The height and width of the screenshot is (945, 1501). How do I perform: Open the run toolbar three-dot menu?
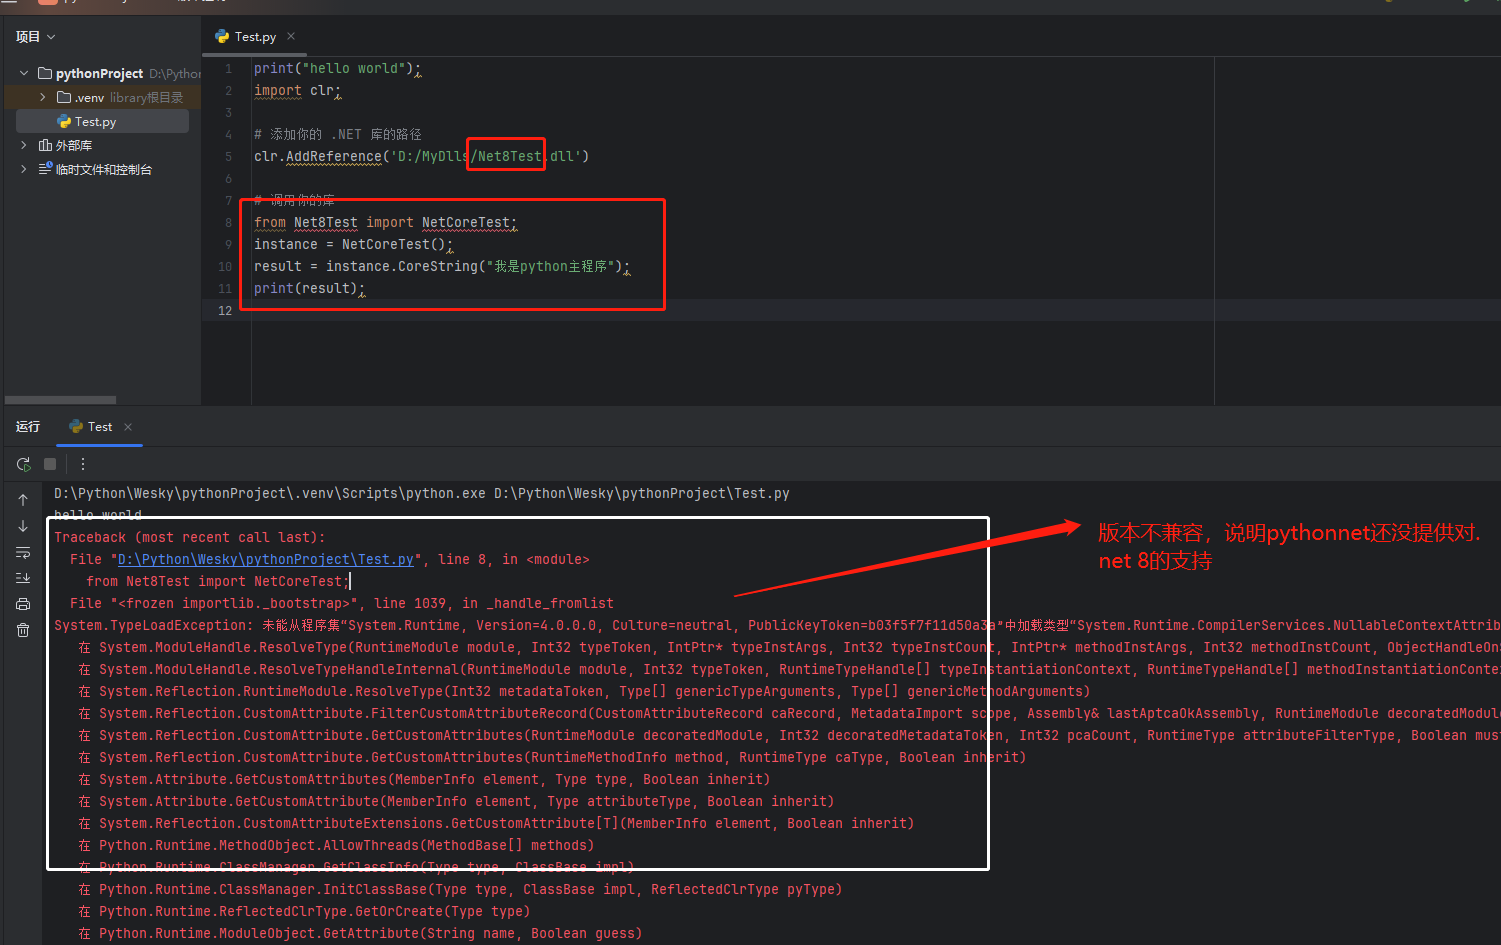(x=83, y=464)
